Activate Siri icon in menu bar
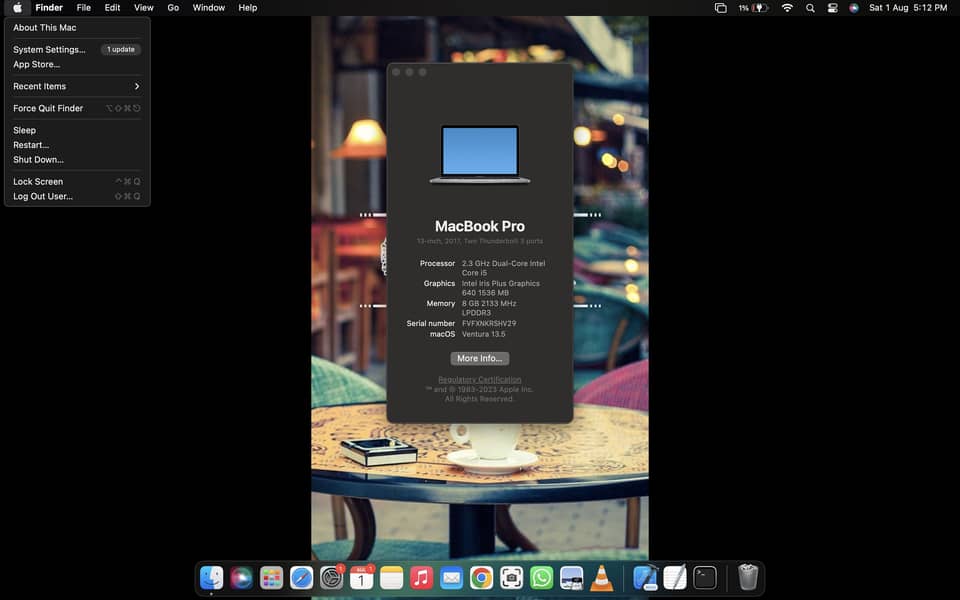 pos(853,8)
